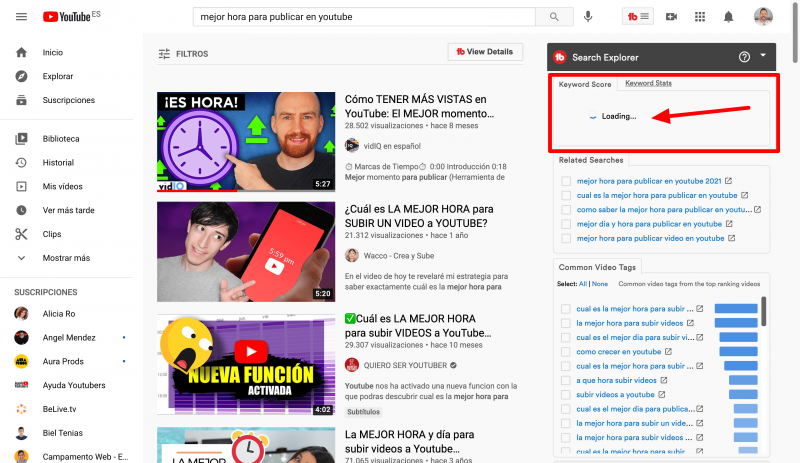Go to Suscripciones in the sidebar
This screenshot has width=800, height=463.
[68, 100]
